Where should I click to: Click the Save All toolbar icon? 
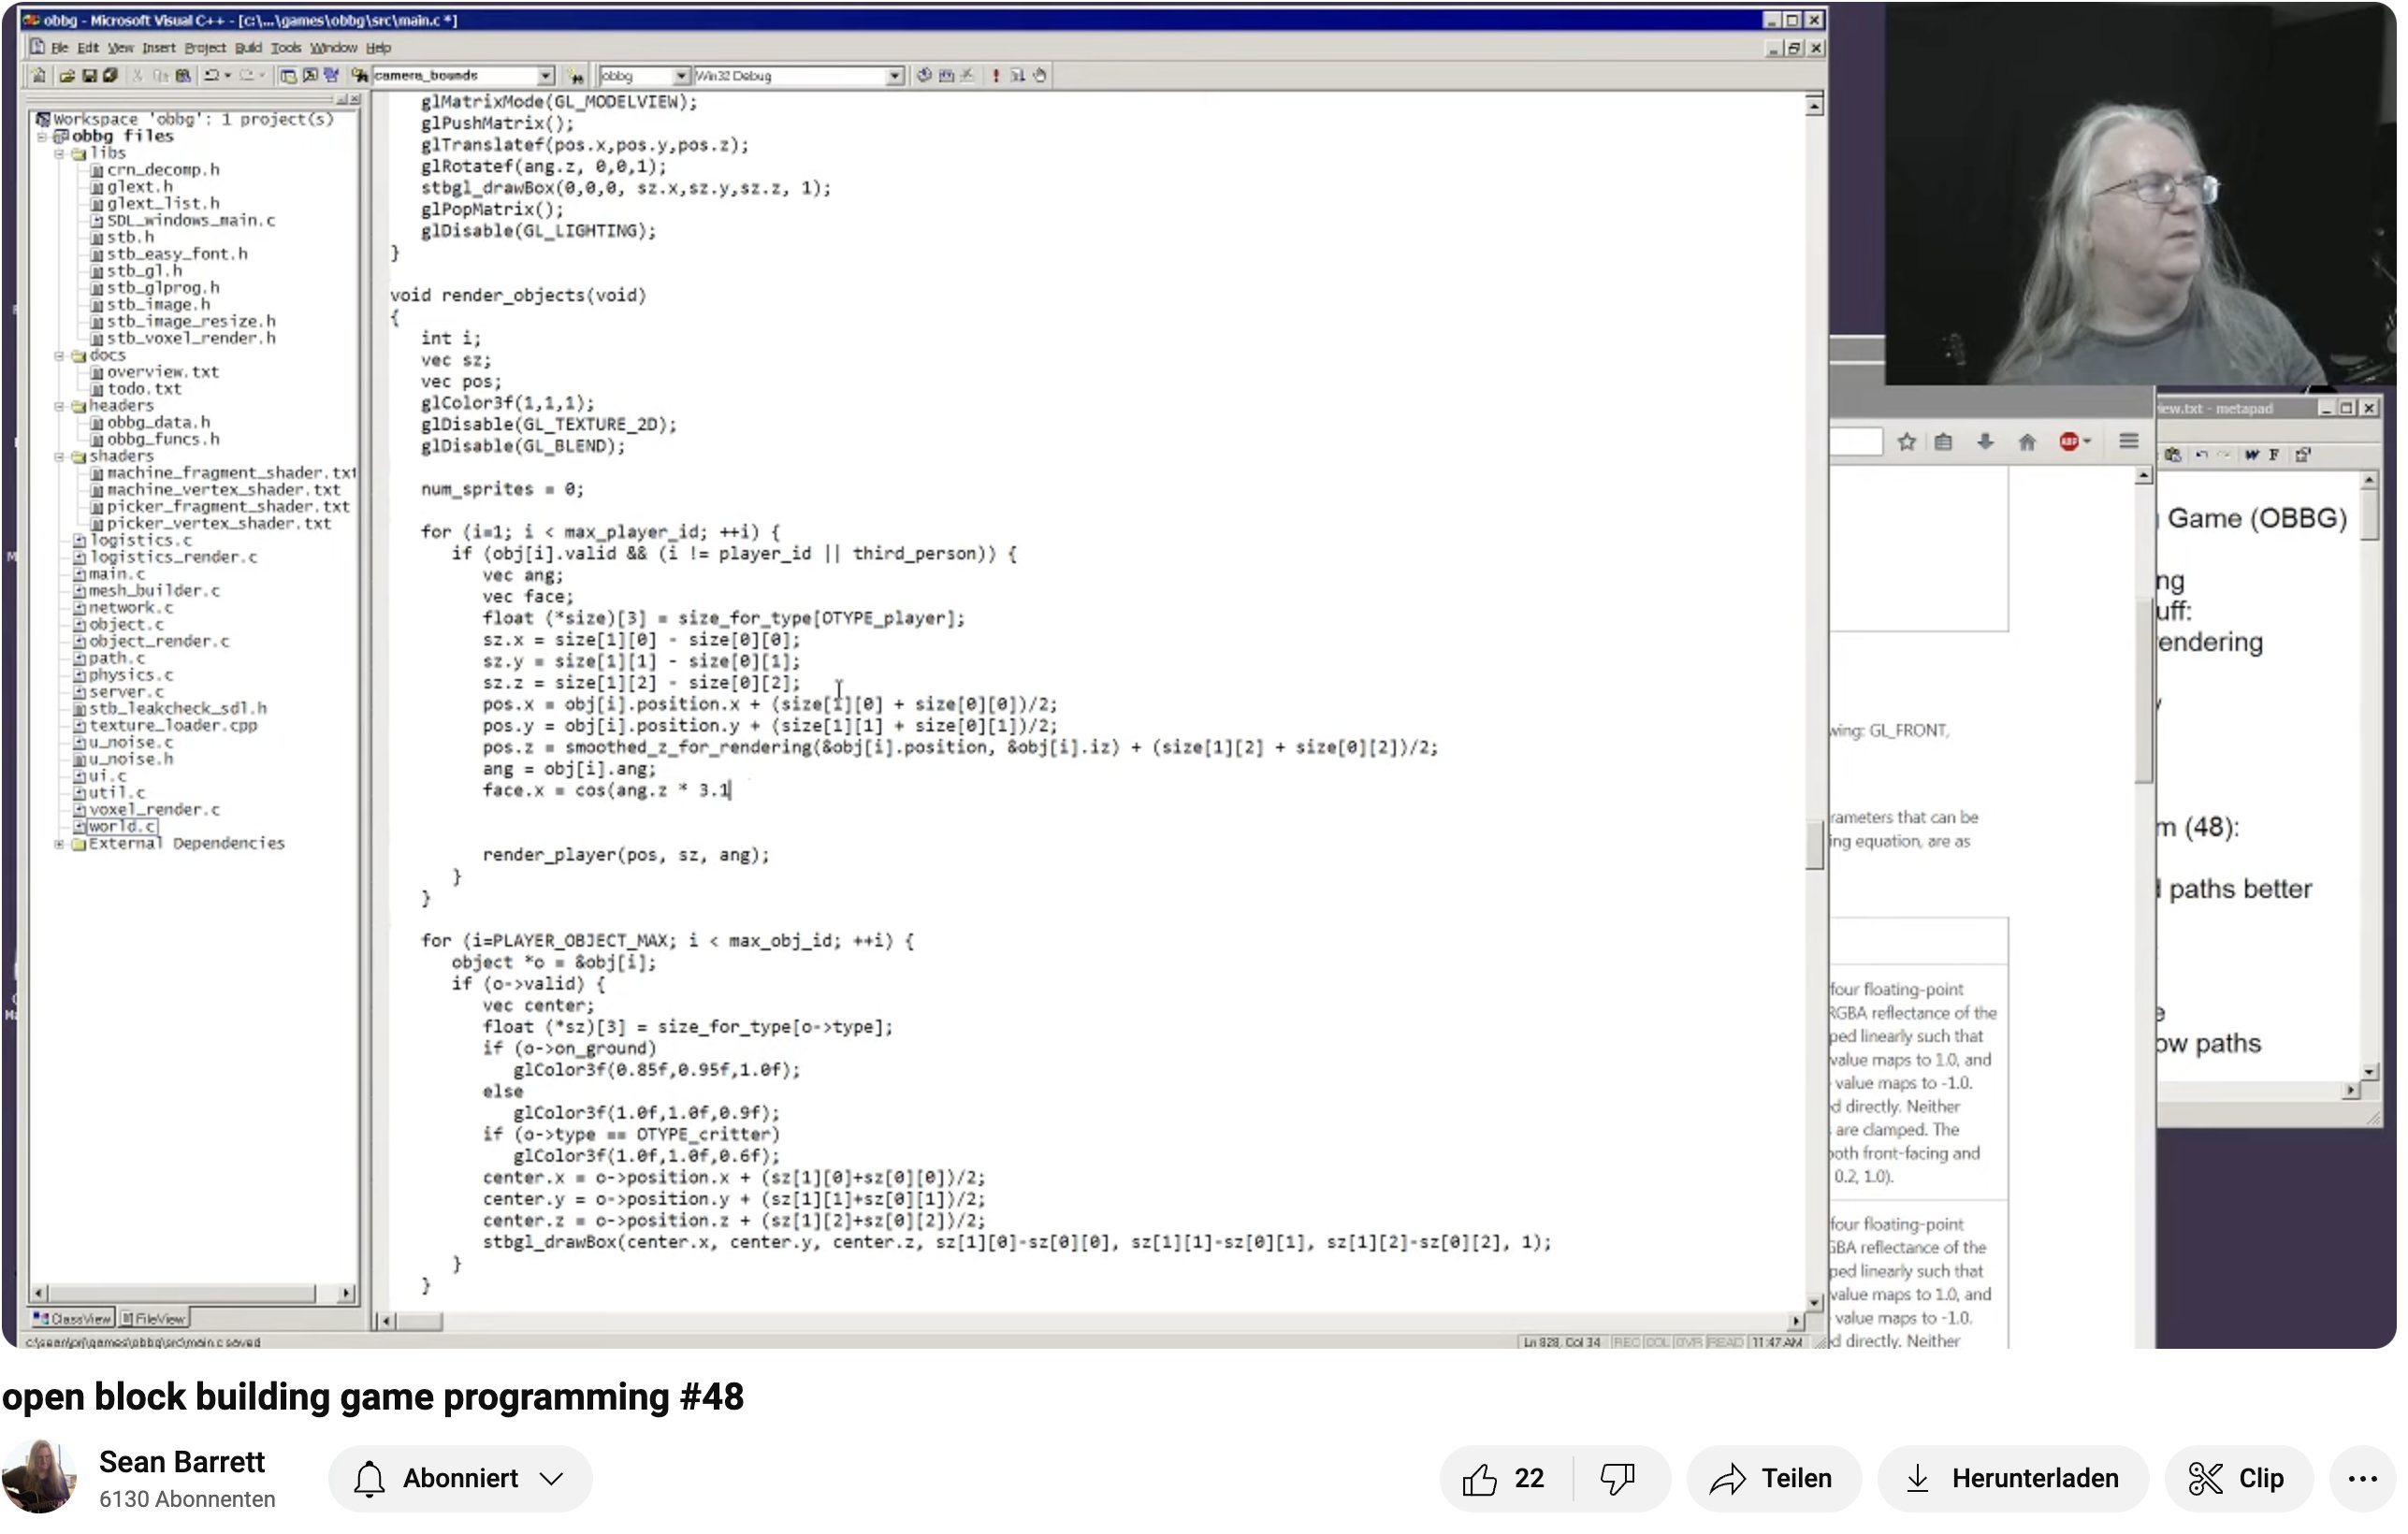click(111, 76)
